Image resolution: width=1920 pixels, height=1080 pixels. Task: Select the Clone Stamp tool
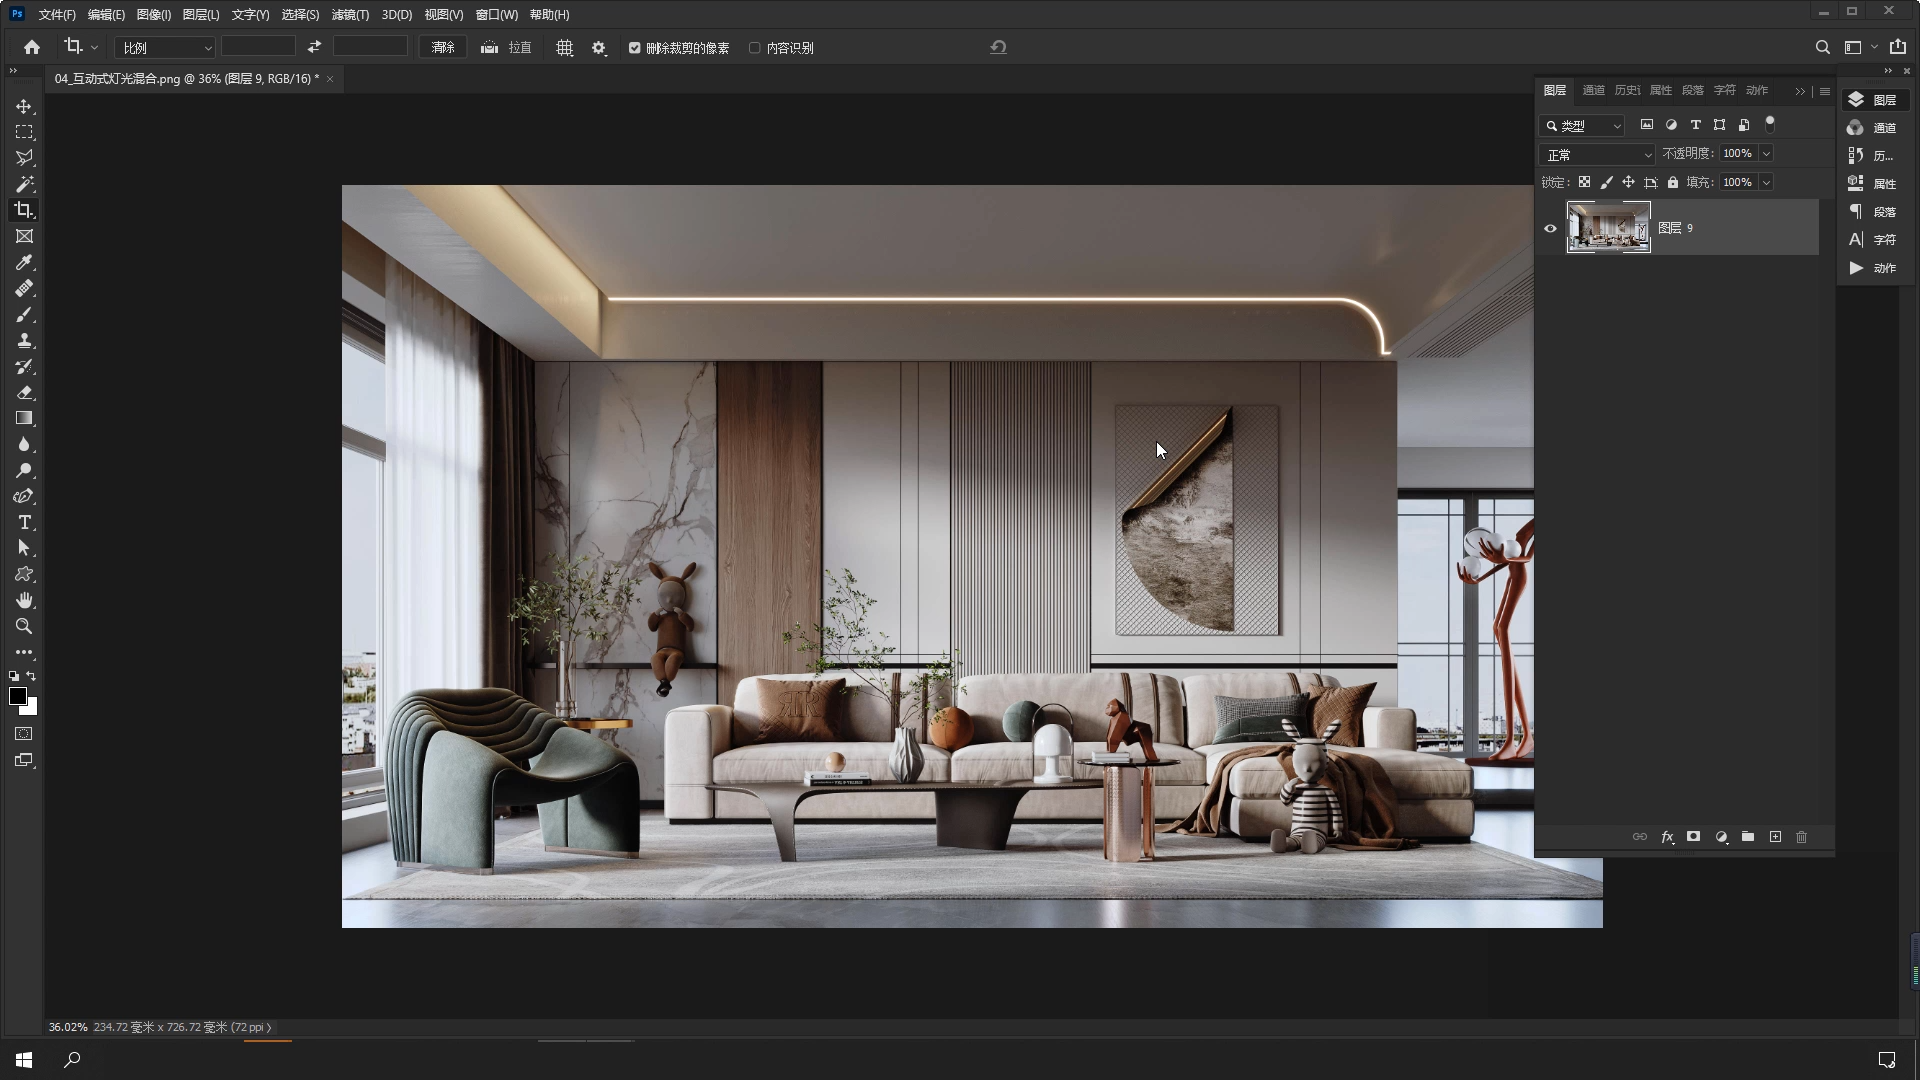tap(24, 341)
